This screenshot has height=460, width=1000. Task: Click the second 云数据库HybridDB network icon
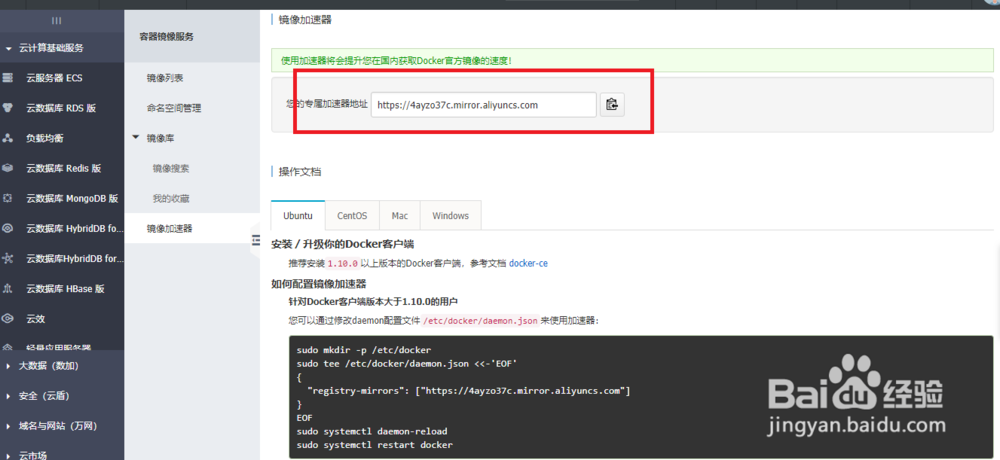click(8, 258)
